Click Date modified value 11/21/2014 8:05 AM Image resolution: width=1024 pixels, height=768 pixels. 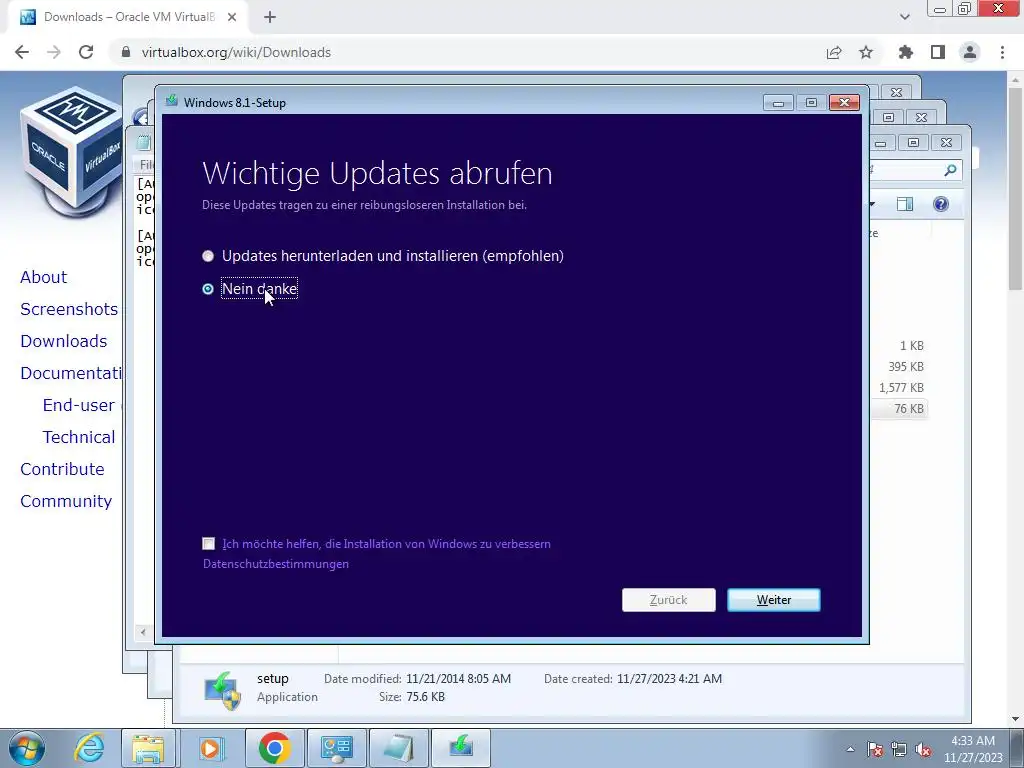(458, 679)
